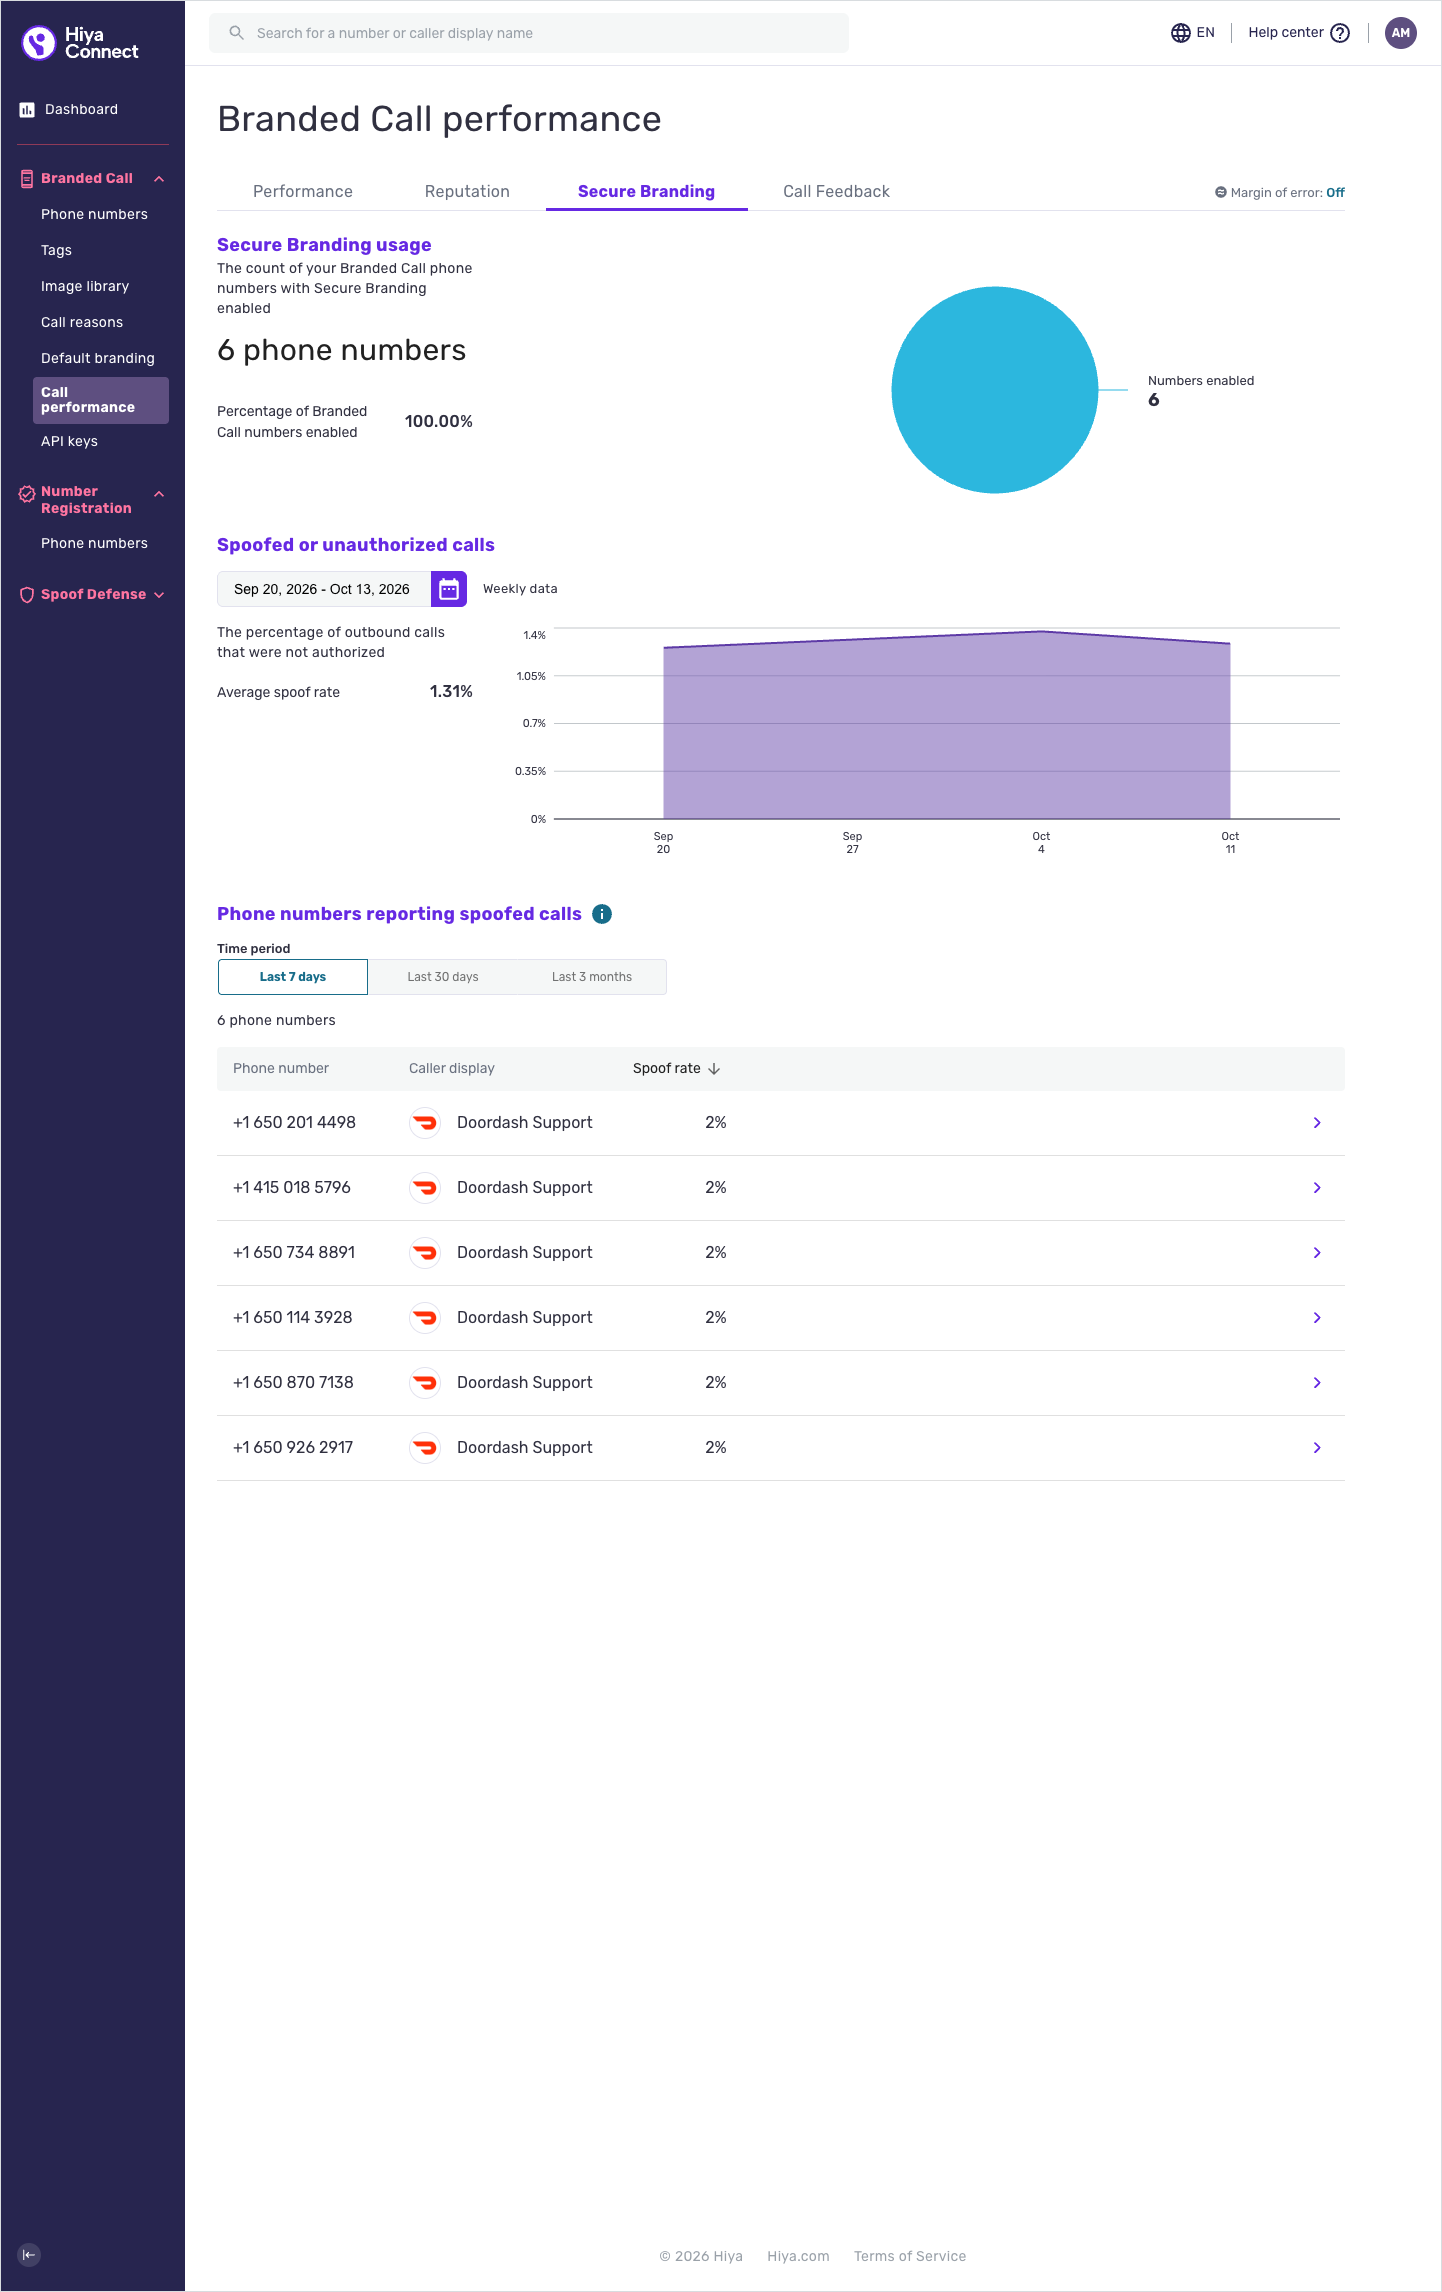This screenshot has width=1442, height=2292.
Task: Select the Secure Branding tab
Action: [x=646, y=192]
